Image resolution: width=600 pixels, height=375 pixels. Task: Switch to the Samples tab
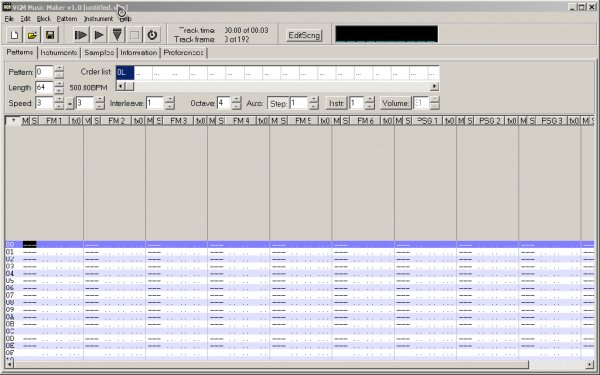tap(99, 53)
